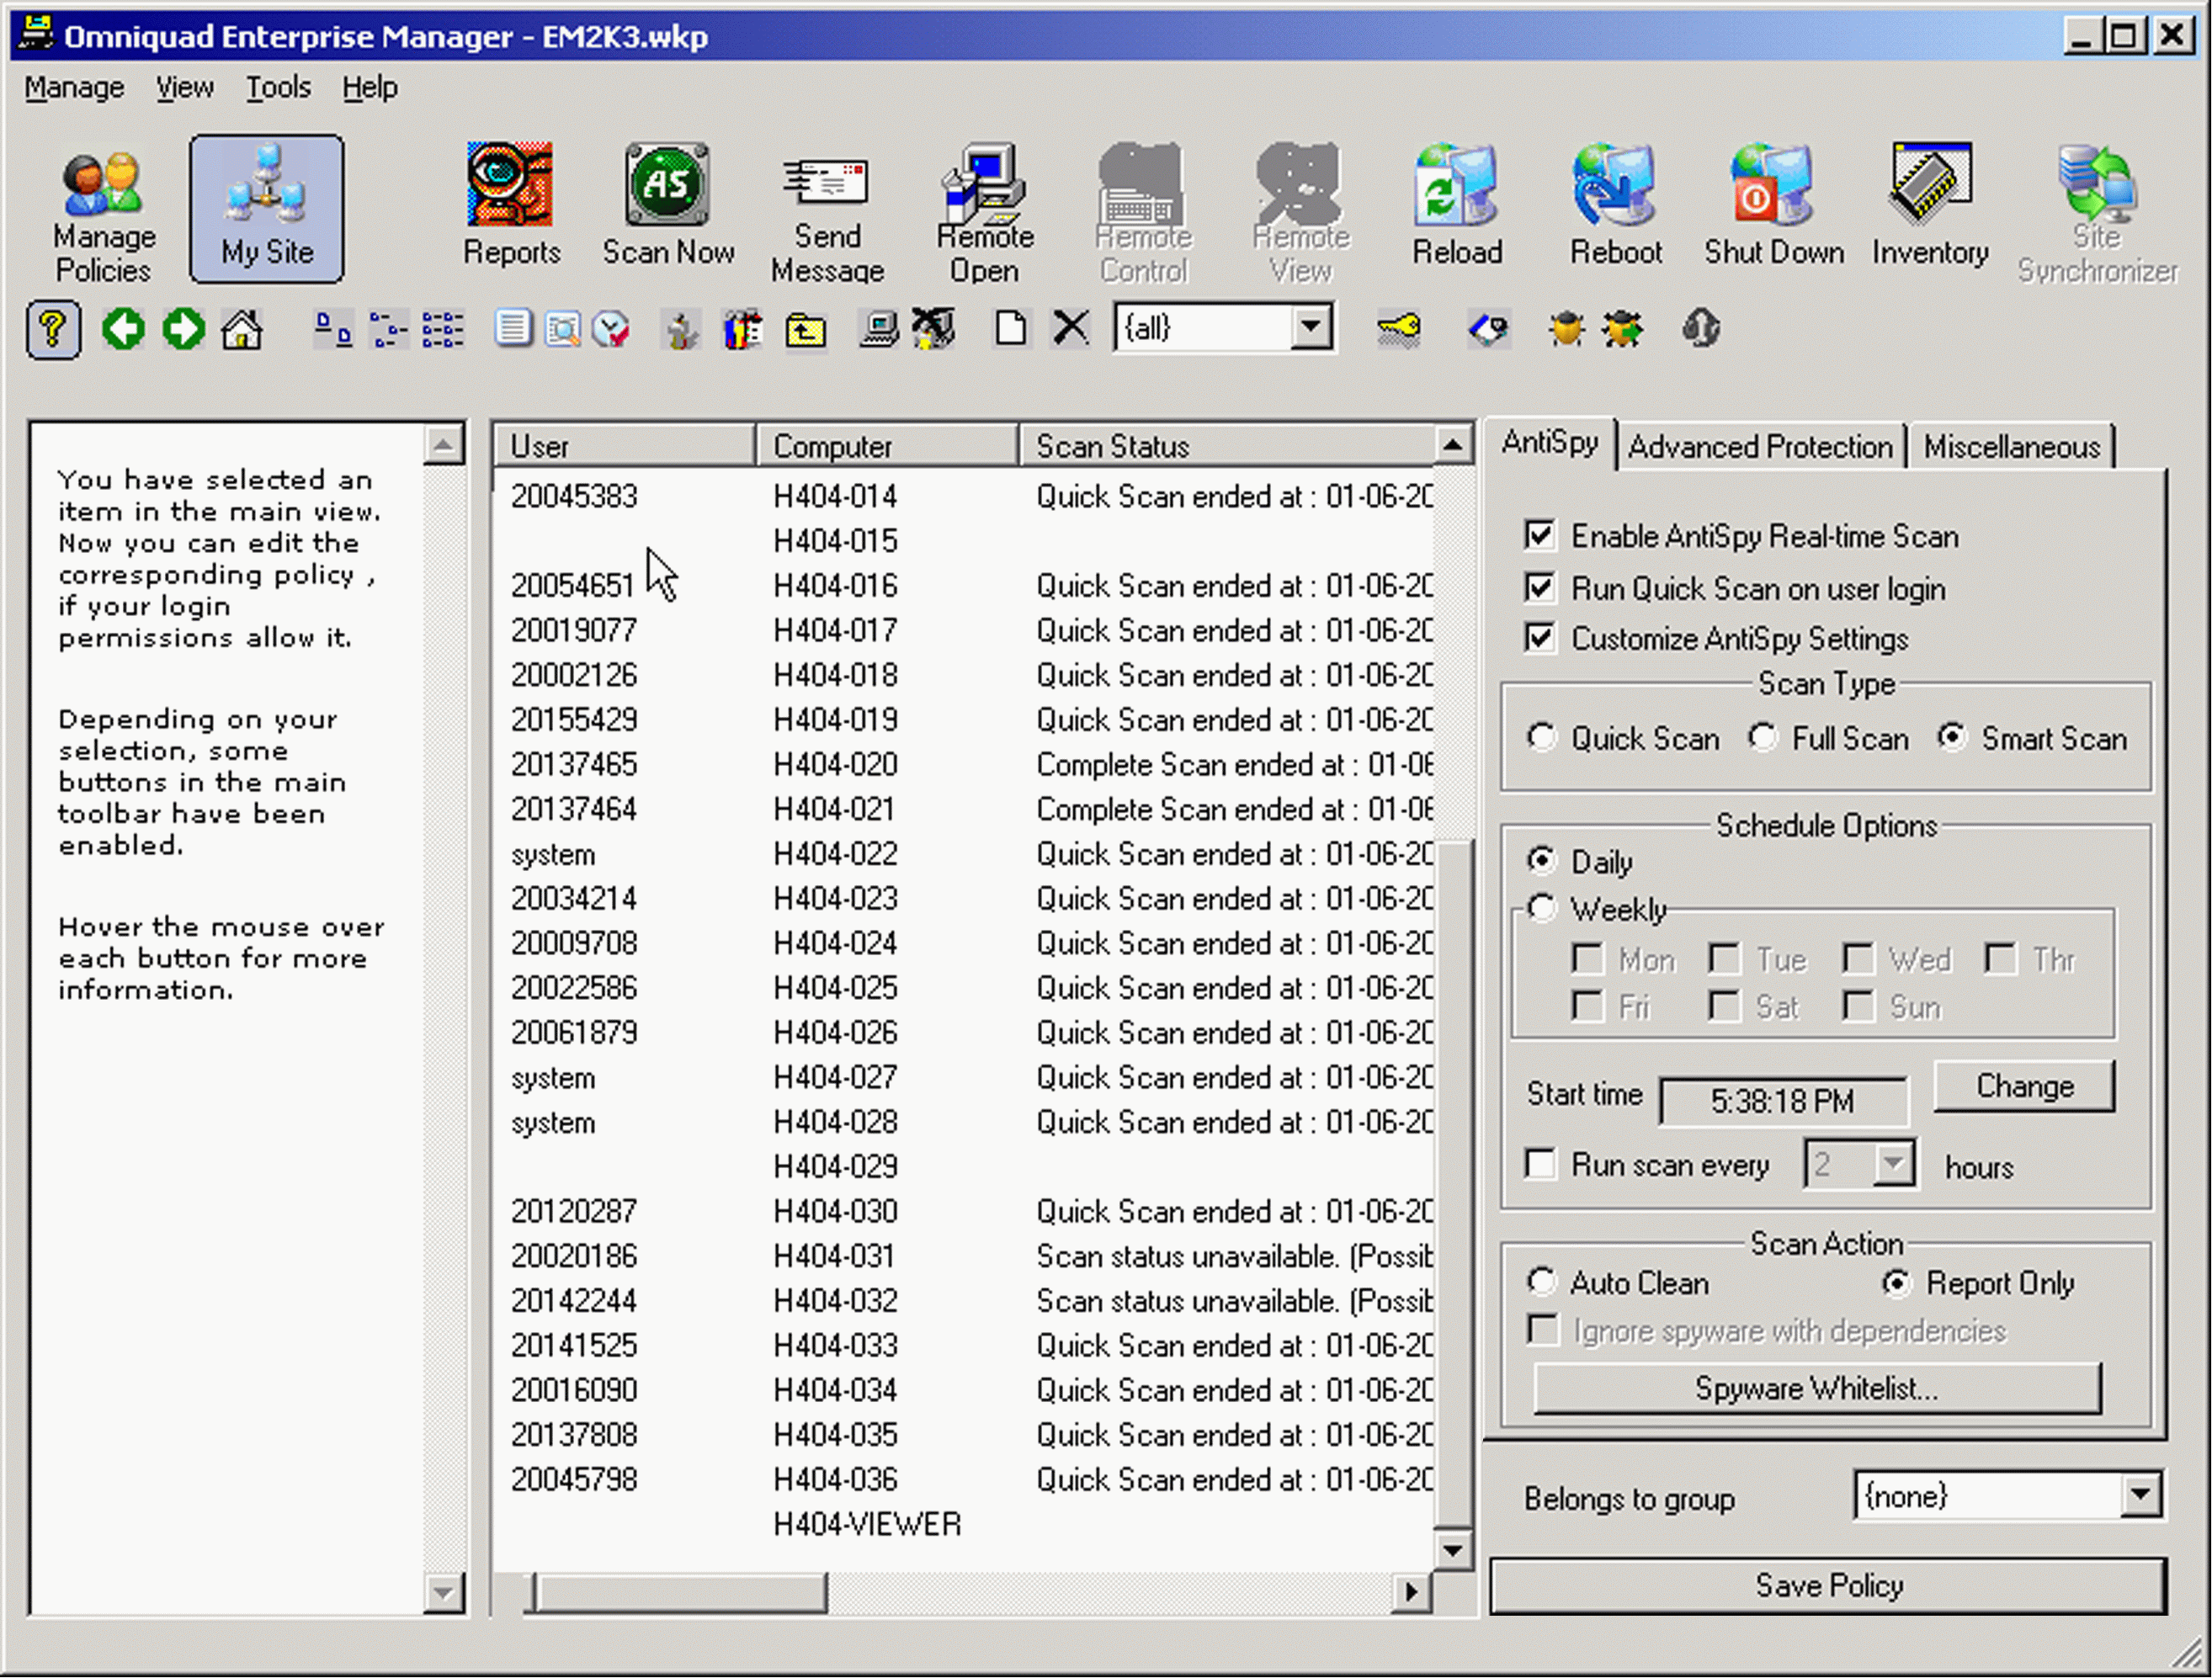Click the folder up-level icon
Image resolution: width=2212 pixels, height=1678 pixels.
[x=805, y=329]
